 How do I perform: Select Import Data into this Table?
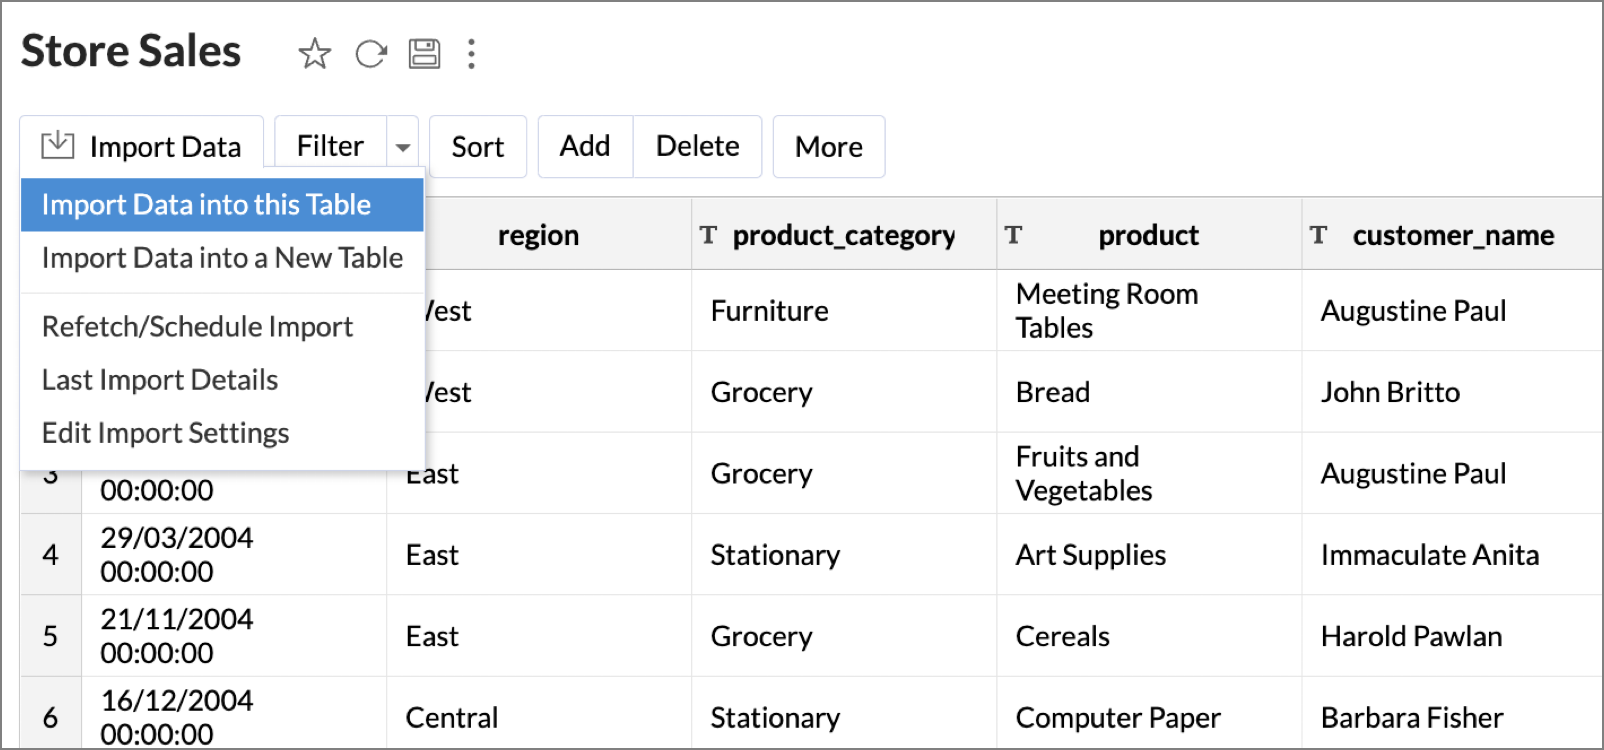(x=206, y=205)
